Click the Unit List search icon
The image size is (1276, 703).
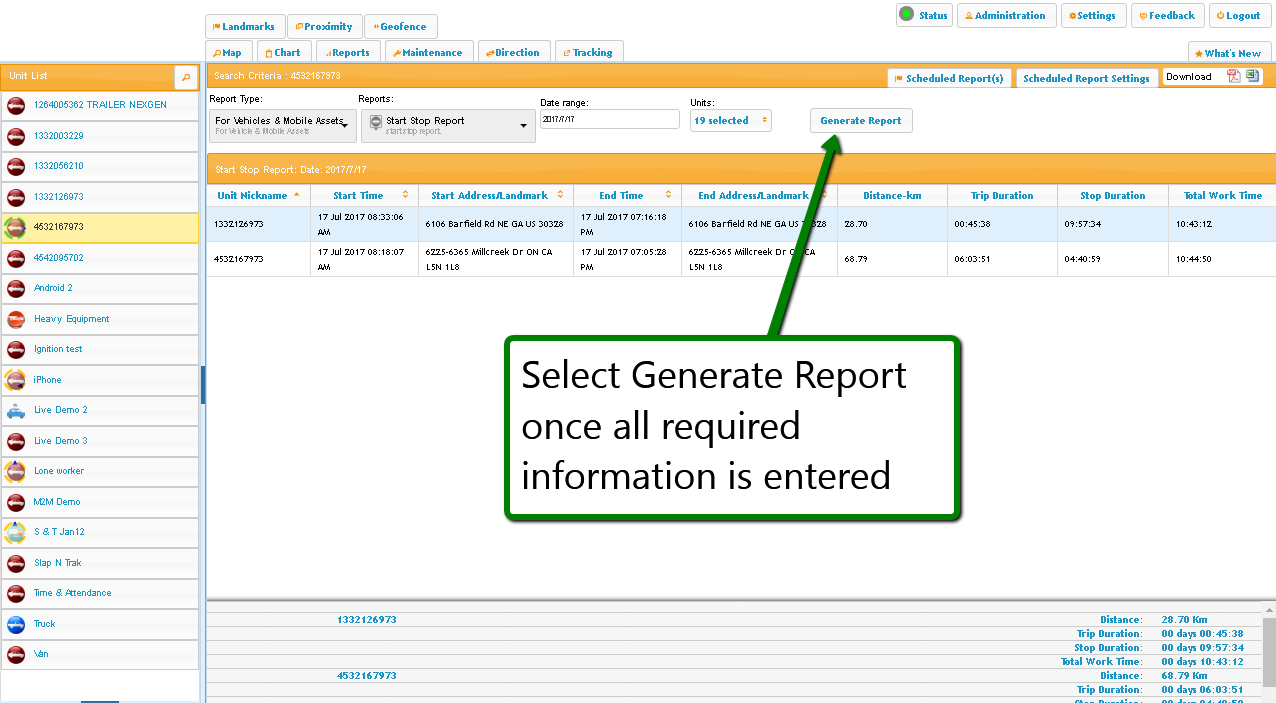coord(185,77)
